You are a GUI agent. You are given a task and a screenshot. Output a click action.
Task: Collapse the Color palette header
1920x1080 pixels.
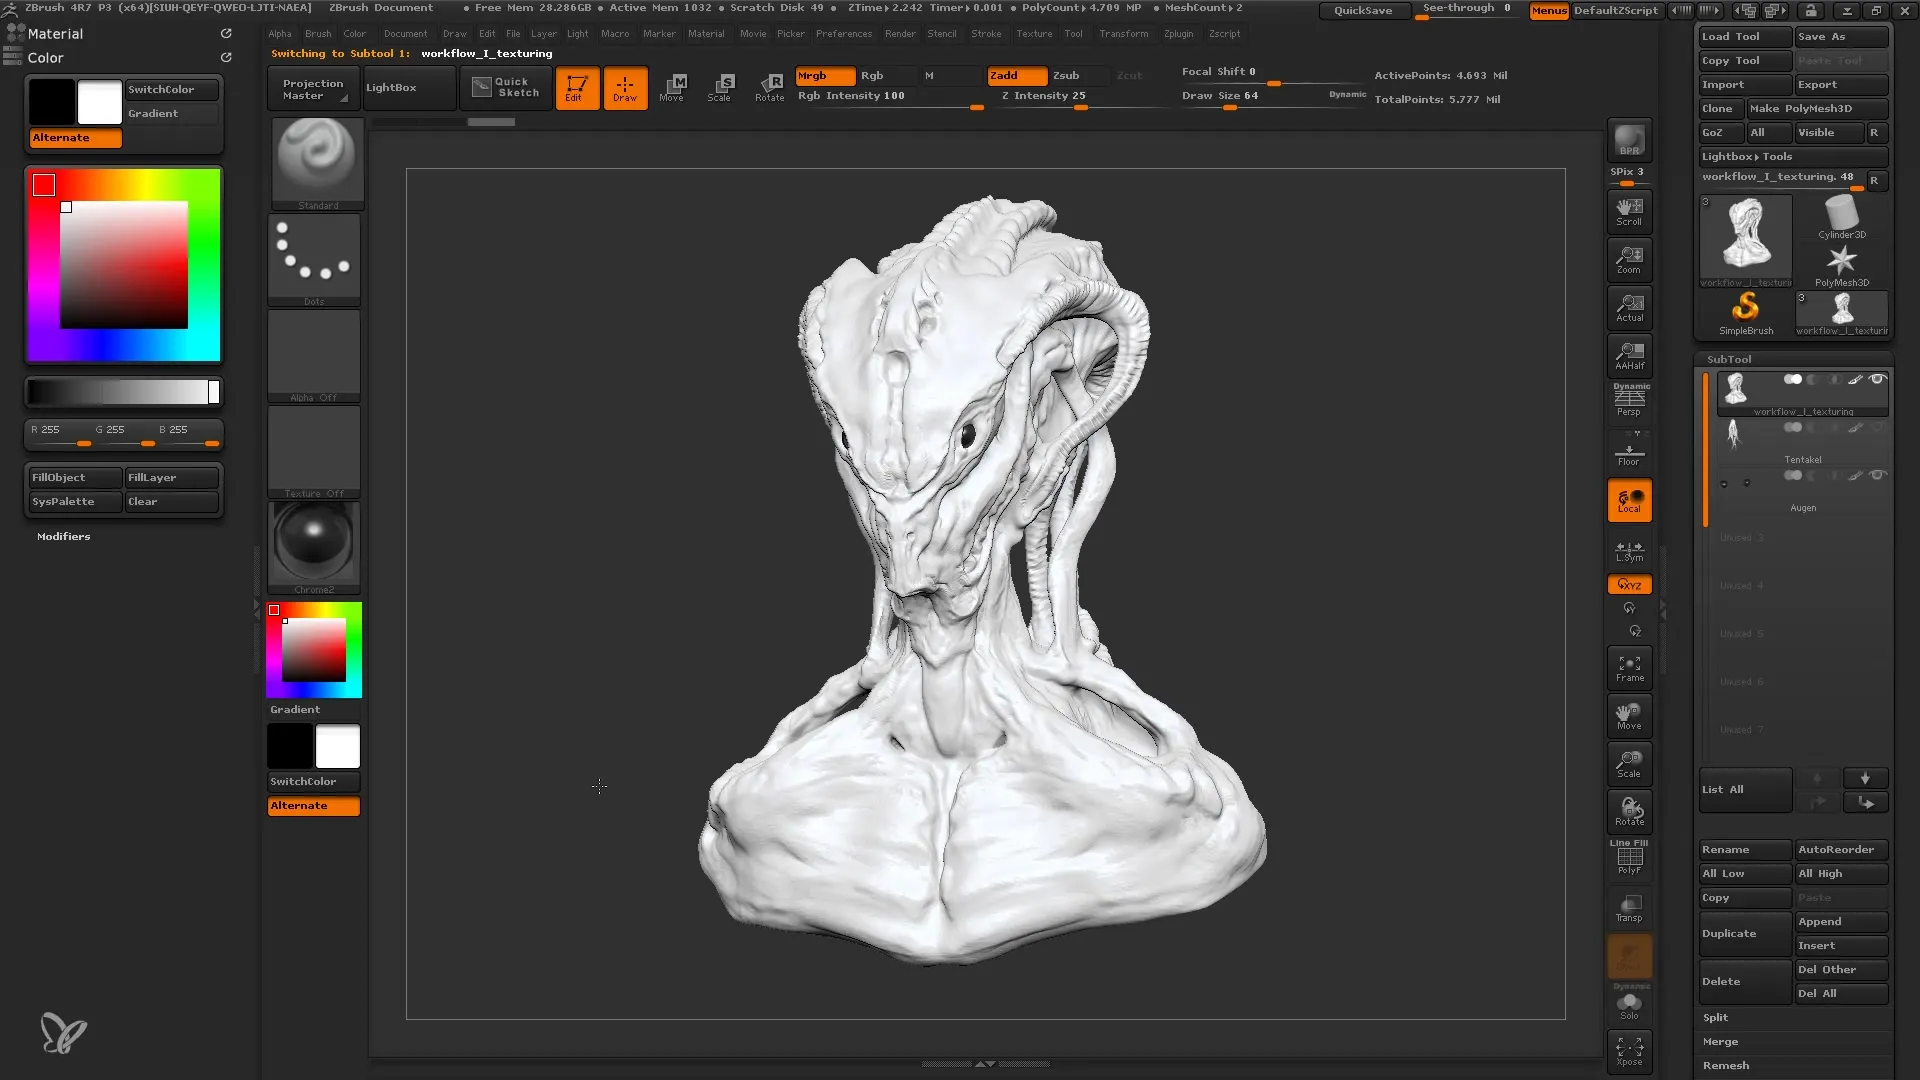[x=45, y=58]
